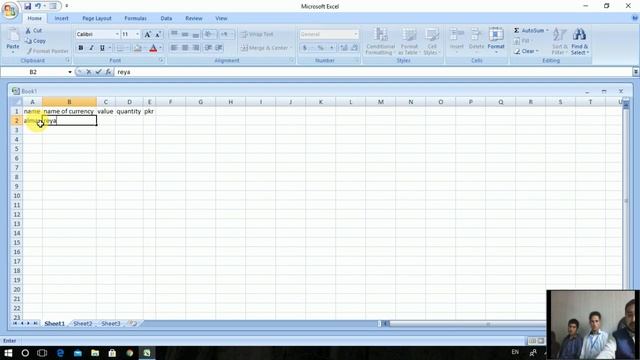The height and width of the screenshot is (360, 640).
Task: Set top vertical alignment
Action: (174, 34)
